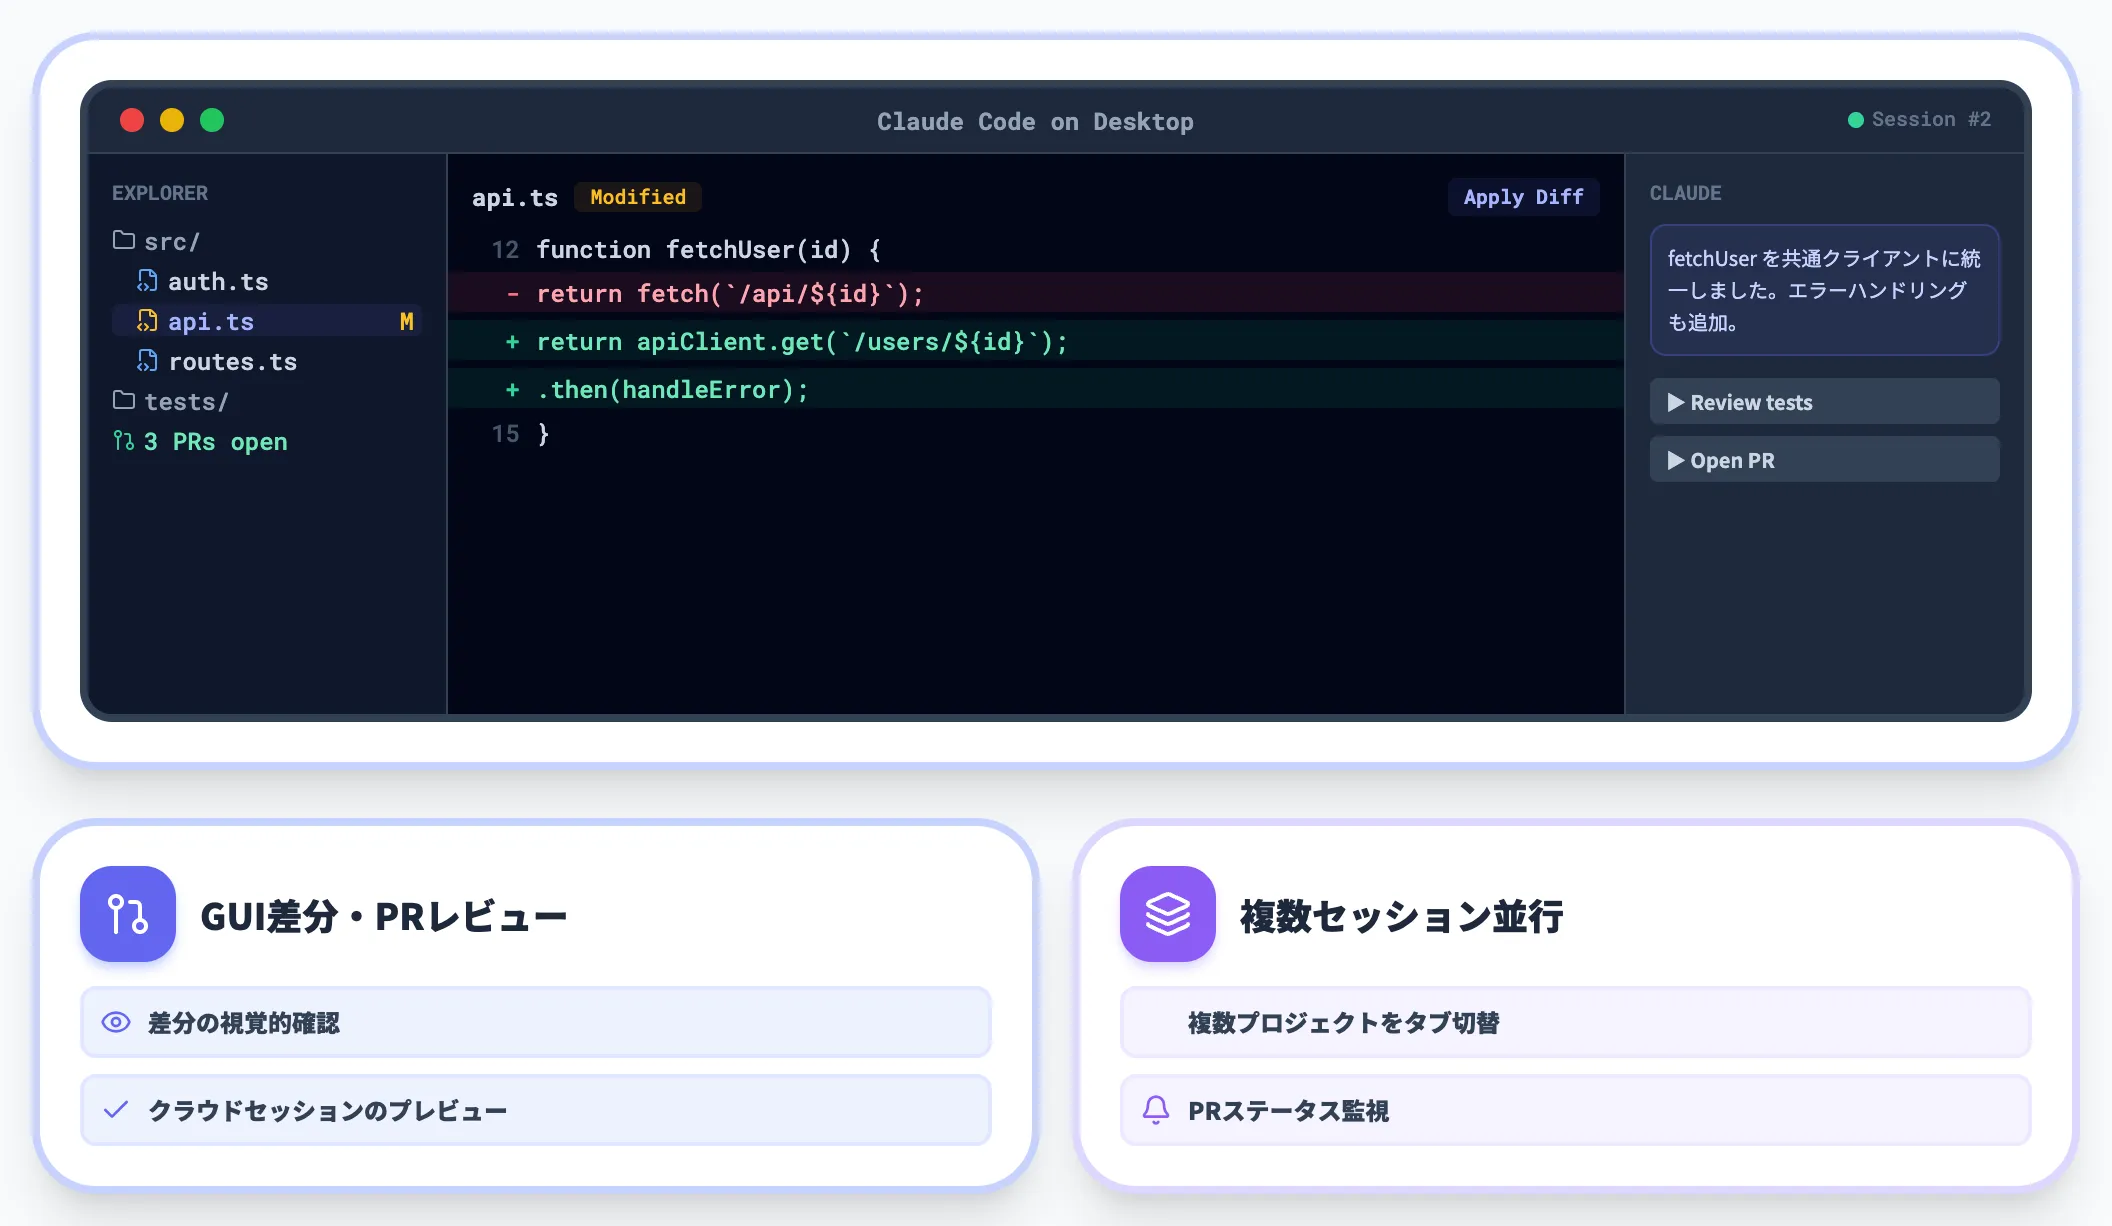Viewport: 2112px width, 1226px height.
Task: Select the 複数プロジェクトをタブ切替 feature row
Action: (1576, 1022)
